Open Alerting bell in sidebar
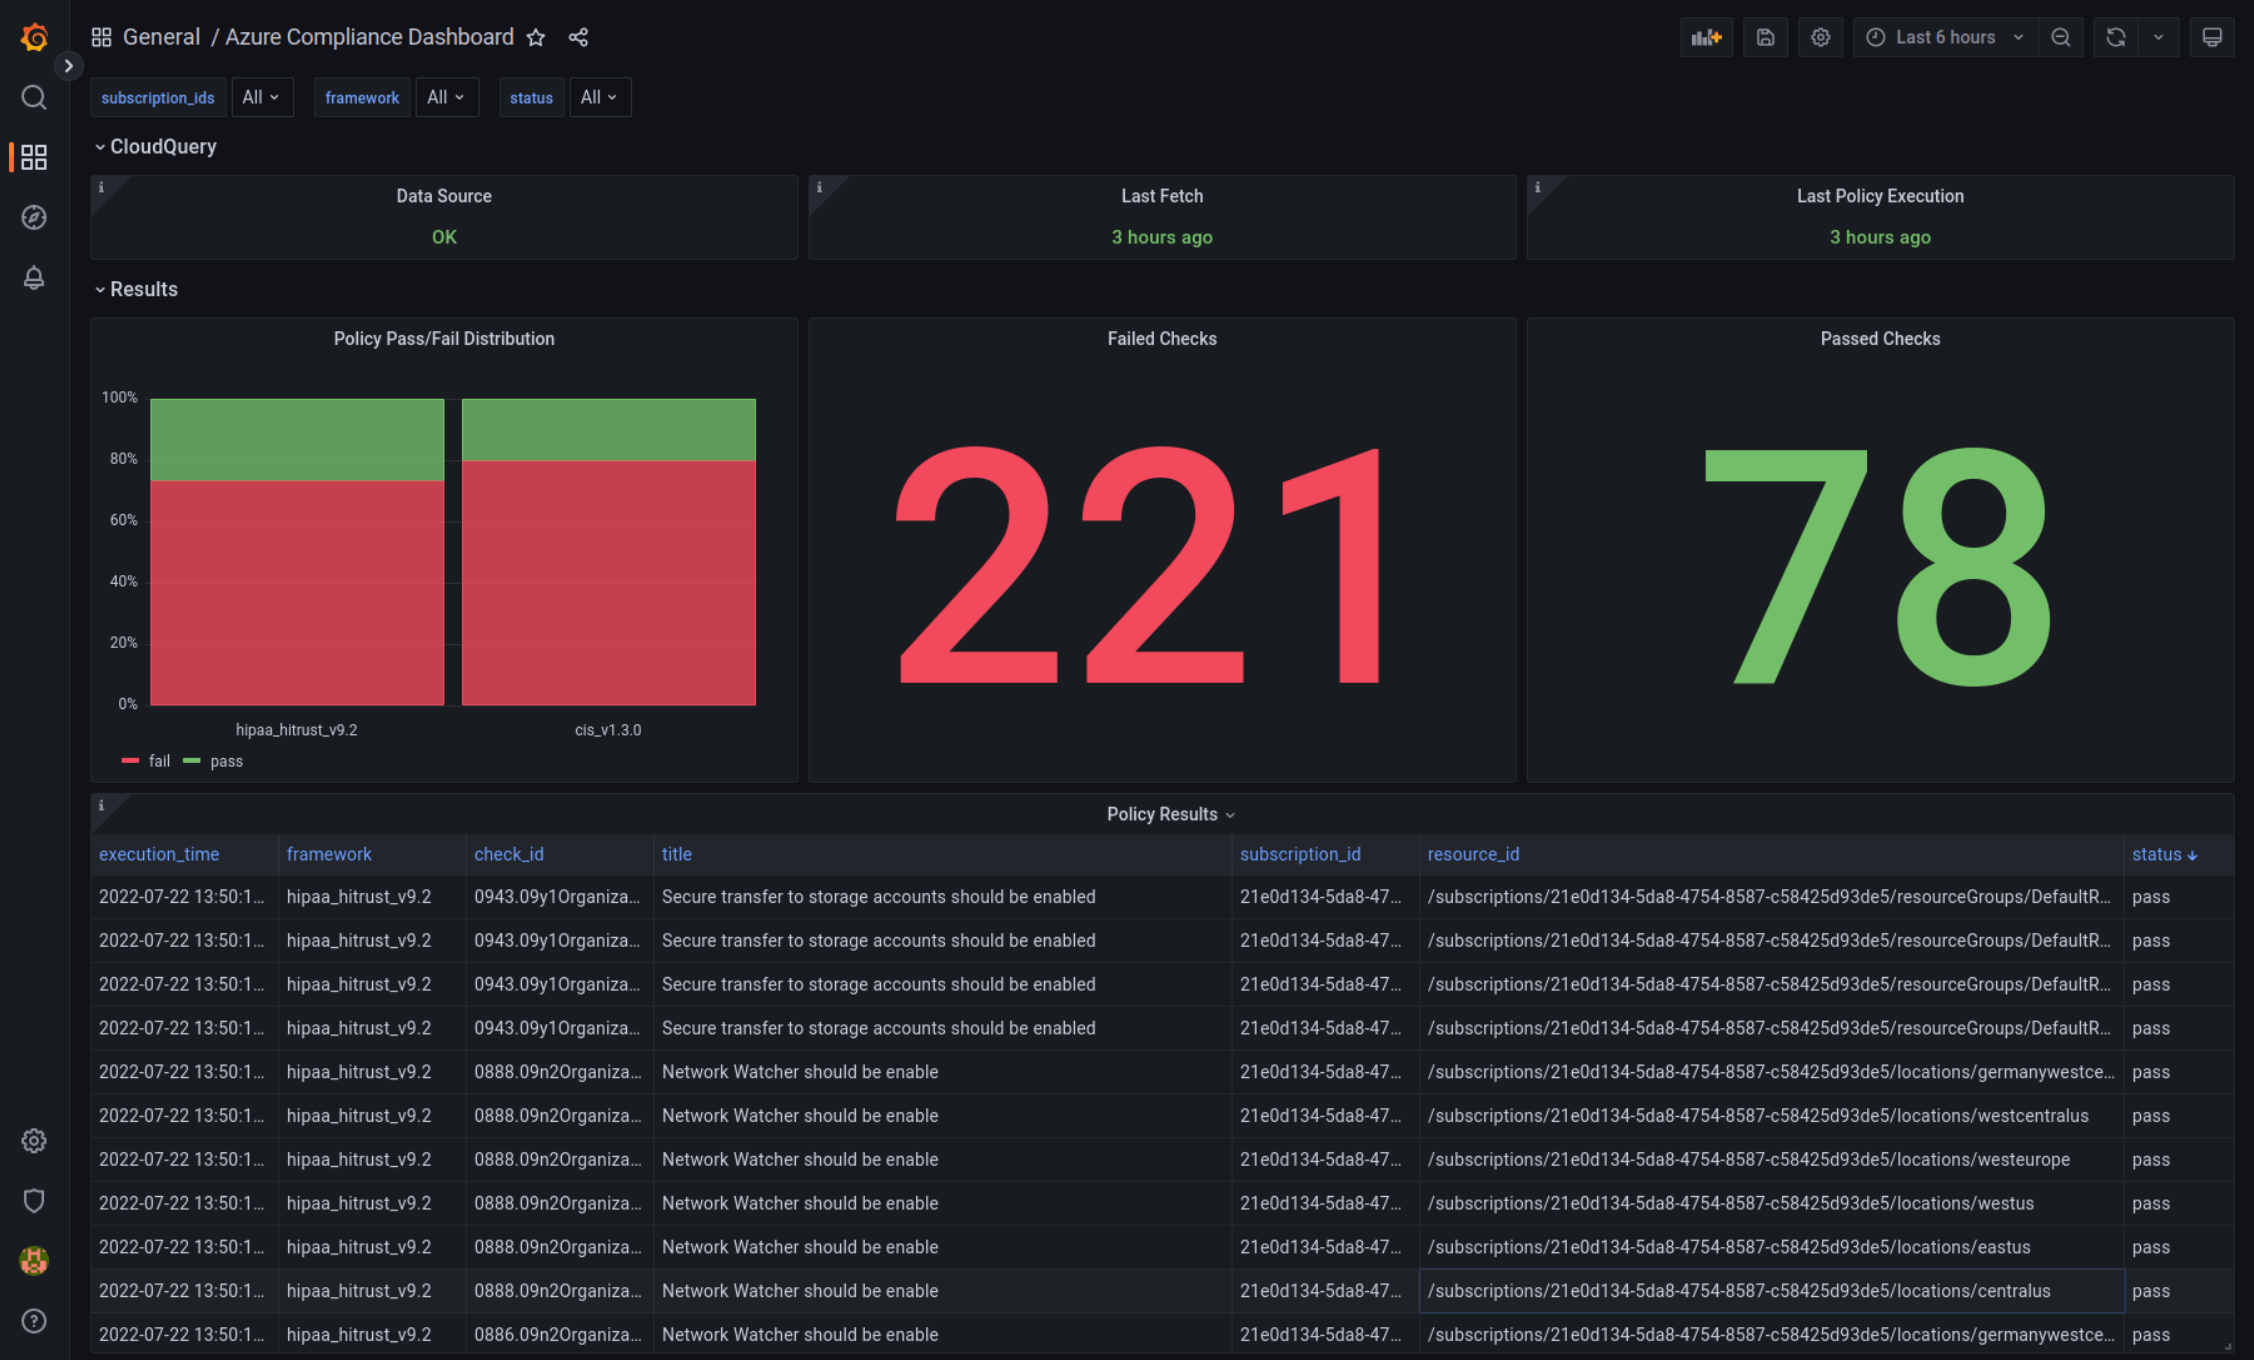The width and height of the screenshot is (2254, 1360). pyautogui.click(x=34, y=277)
